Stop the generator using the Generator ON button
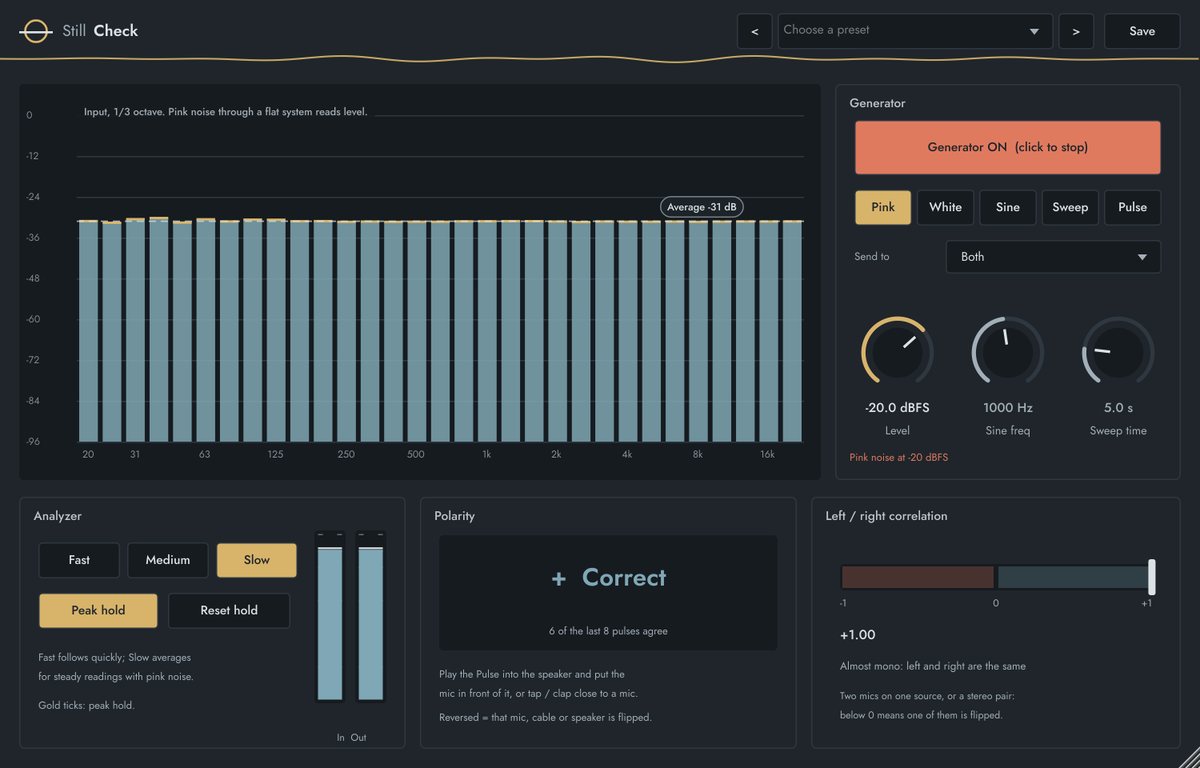The width and height of the screenshot is (1200, 768). coord(1008,147)
